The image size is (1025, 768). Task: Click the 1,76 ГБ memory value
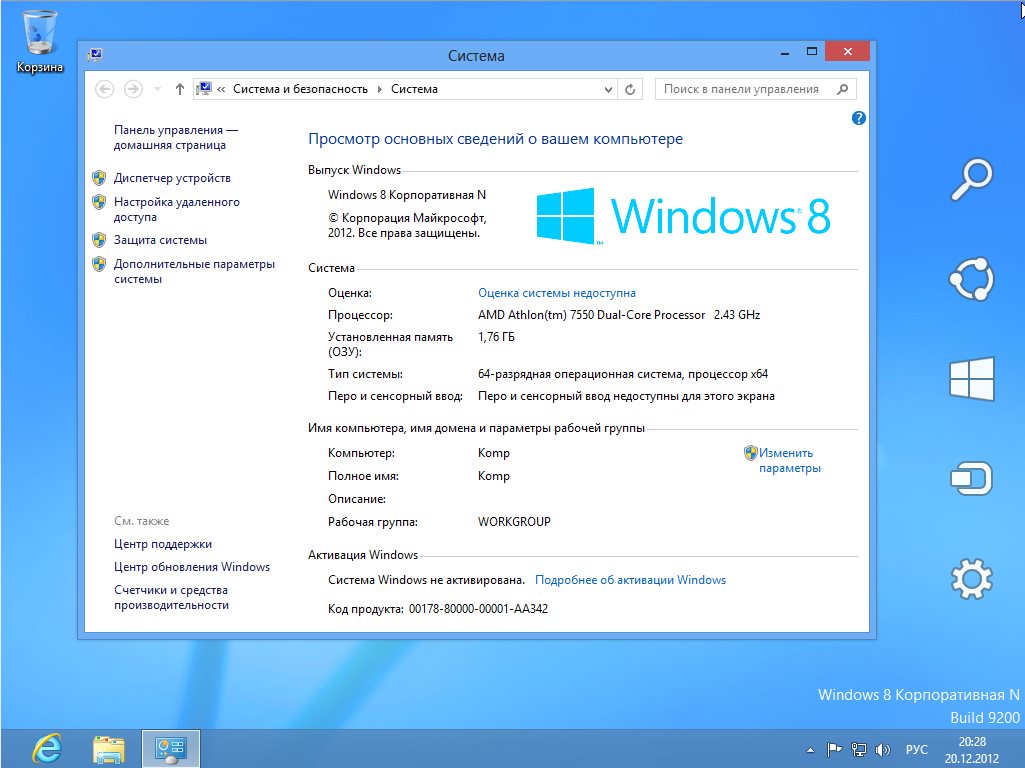[x=496, y=337]
